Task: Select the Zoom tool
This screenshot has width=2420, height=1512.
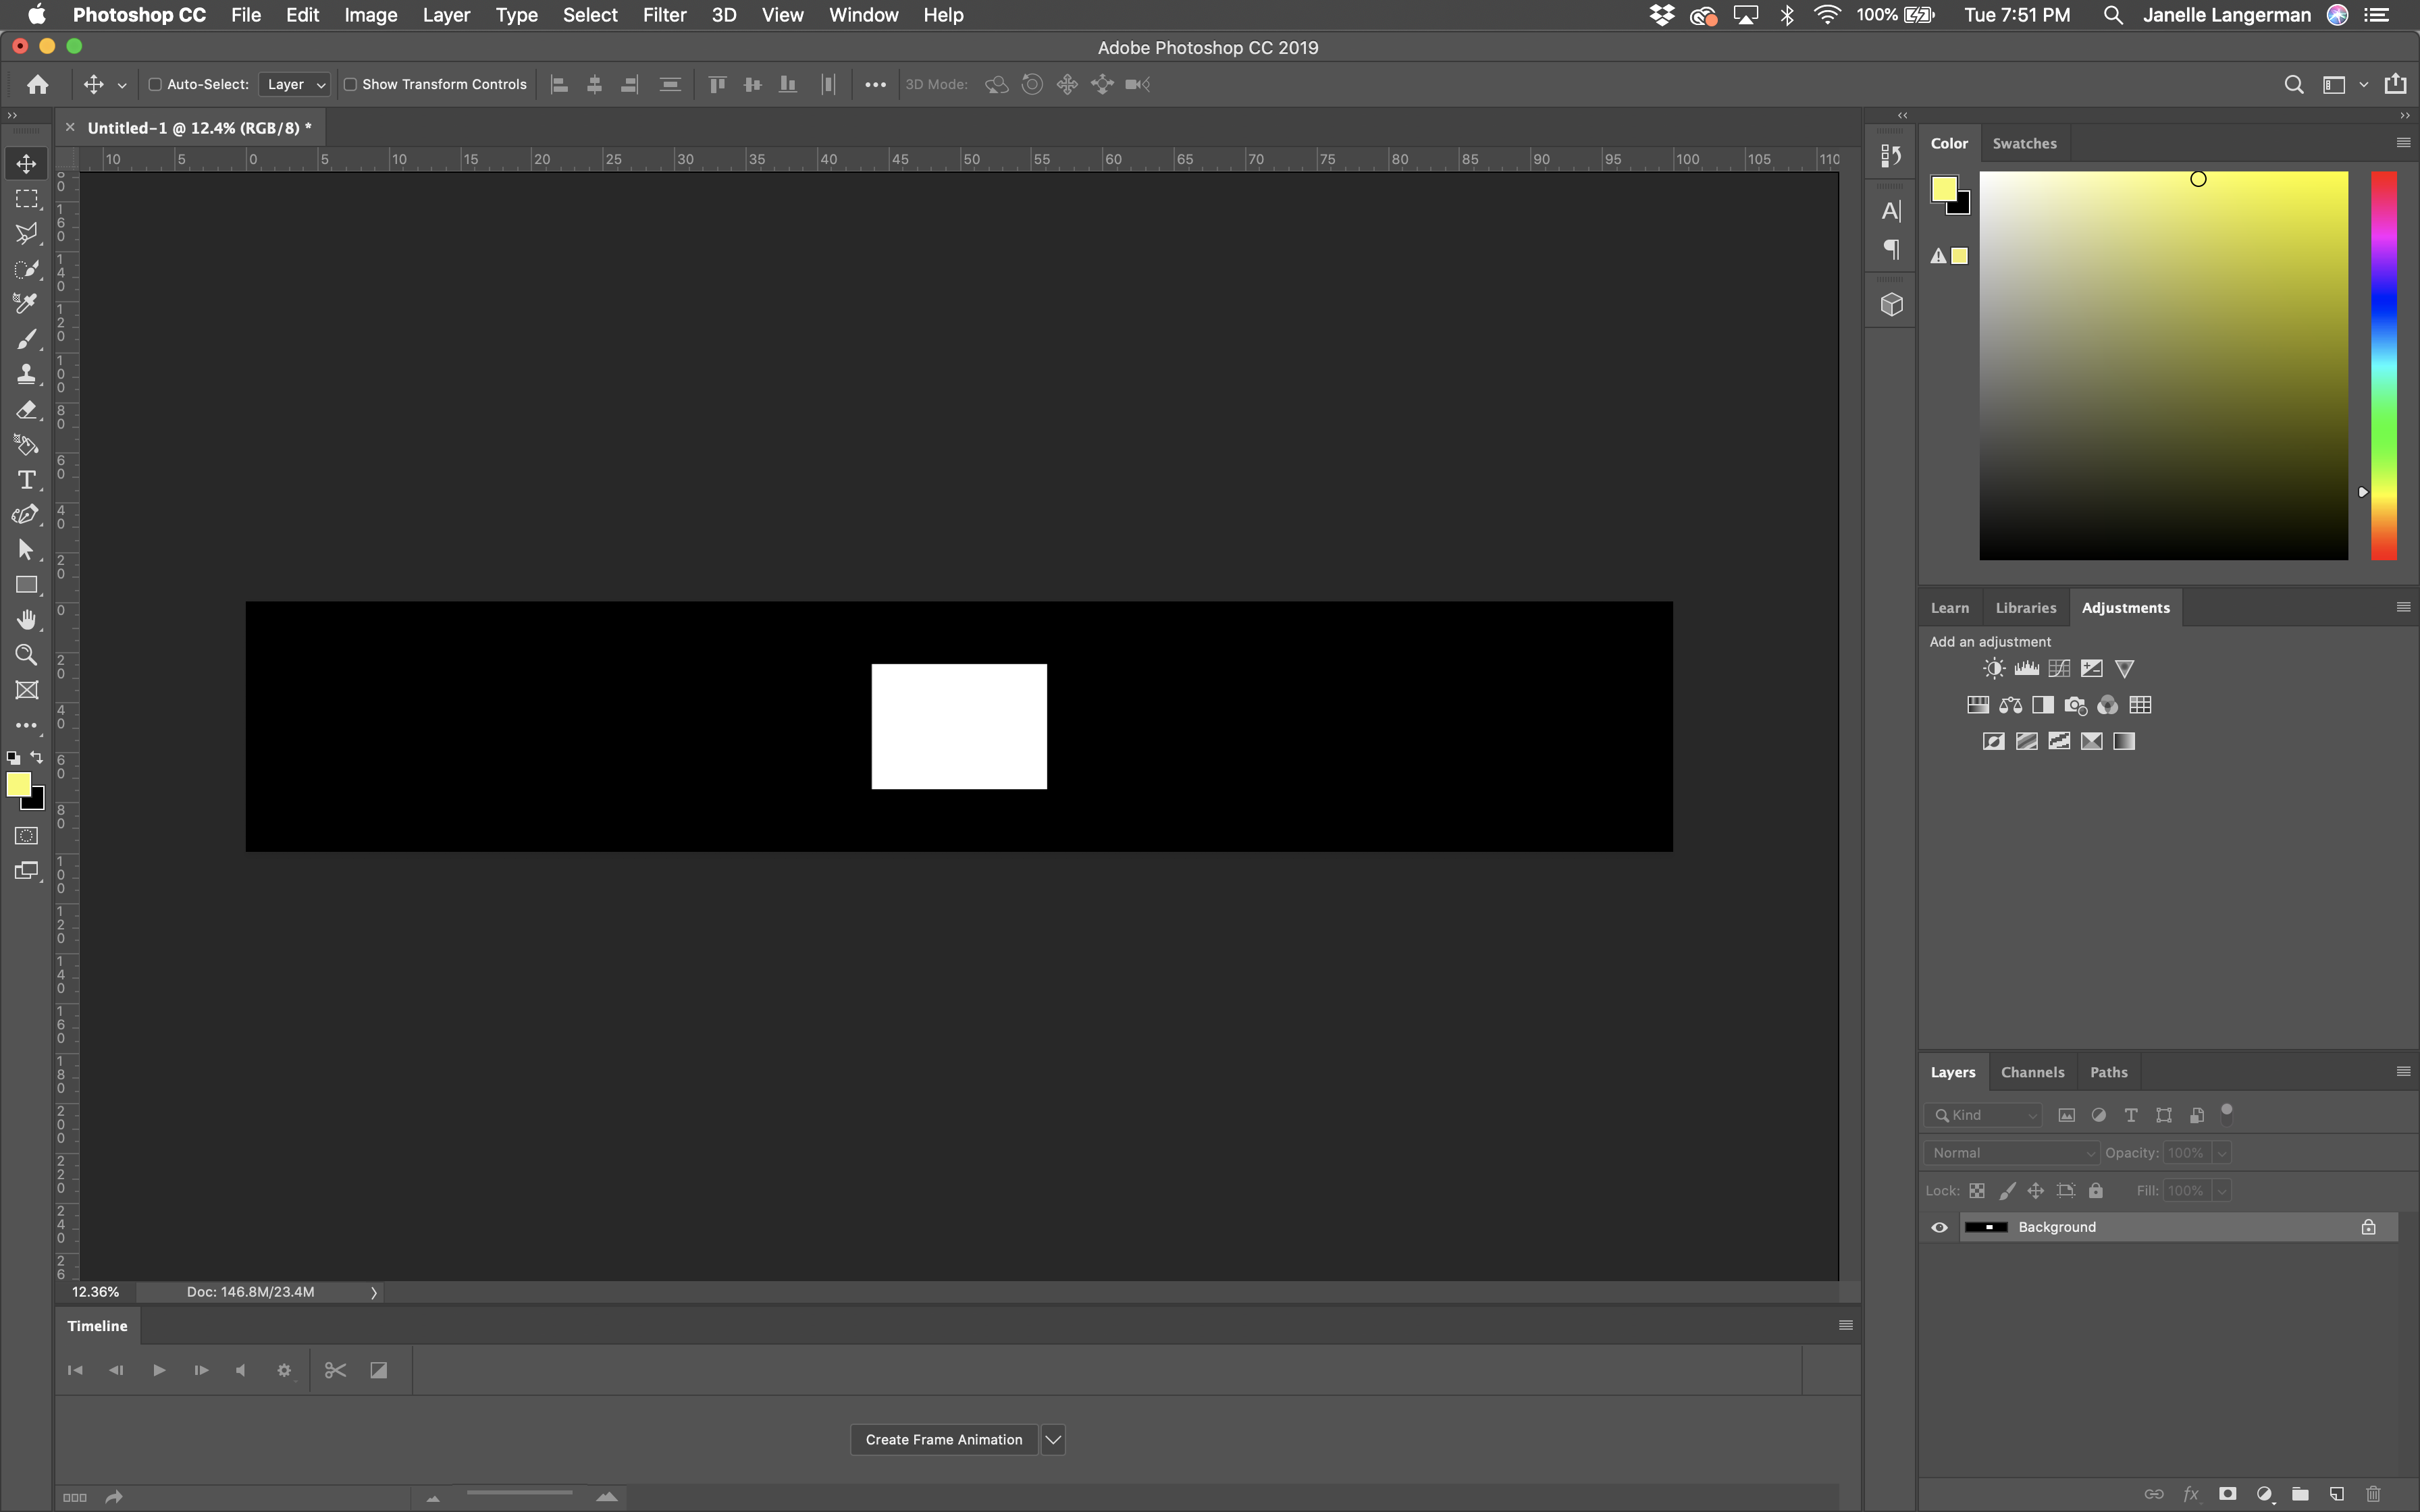Action: point(26,655)
